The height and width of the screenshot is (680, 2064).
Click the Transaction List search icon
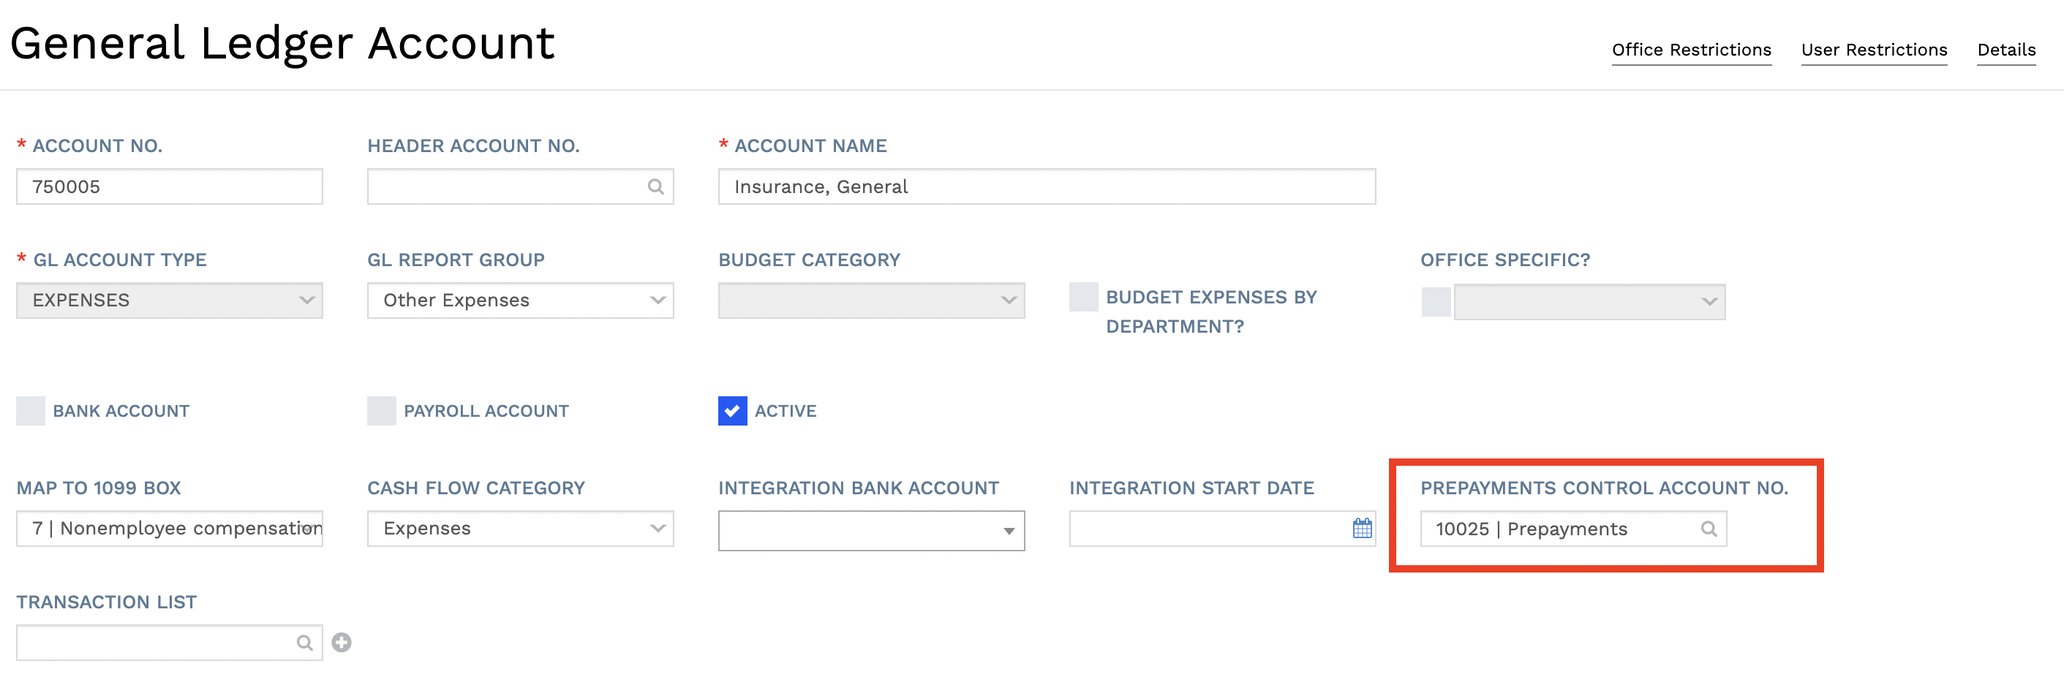[x=304, y=643]
